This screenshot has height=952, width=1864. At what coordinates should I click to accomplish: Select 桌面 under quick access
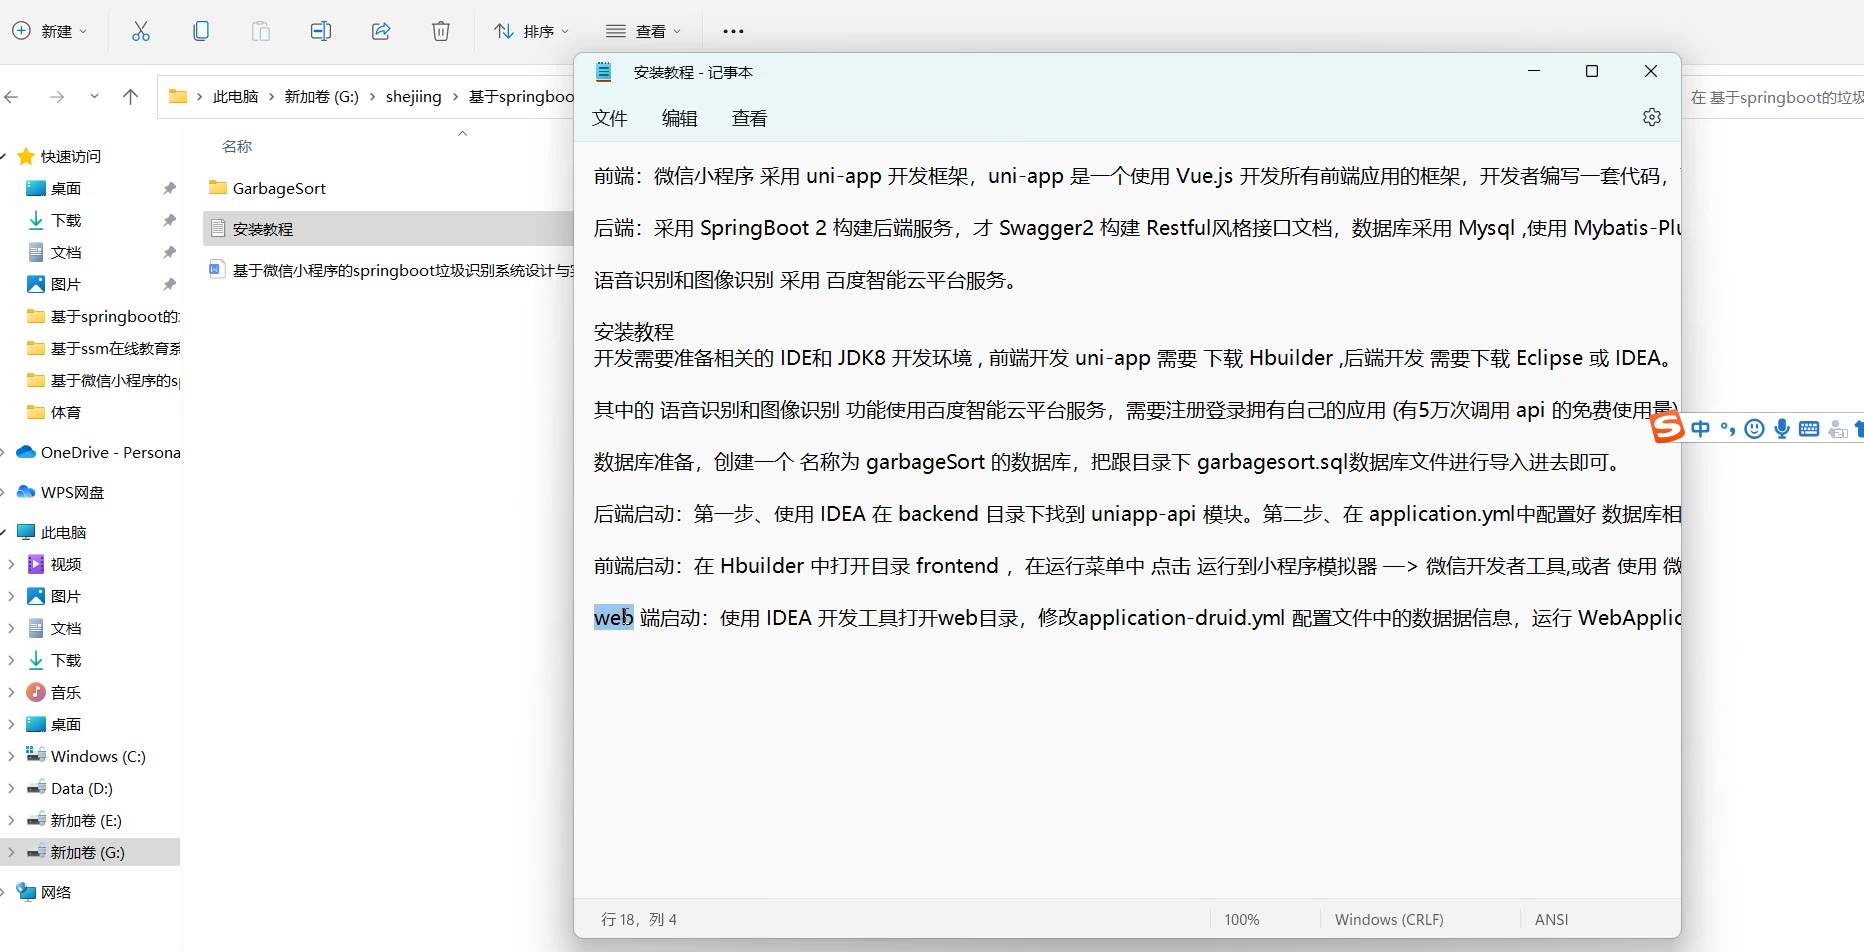(x=66, y=188)
